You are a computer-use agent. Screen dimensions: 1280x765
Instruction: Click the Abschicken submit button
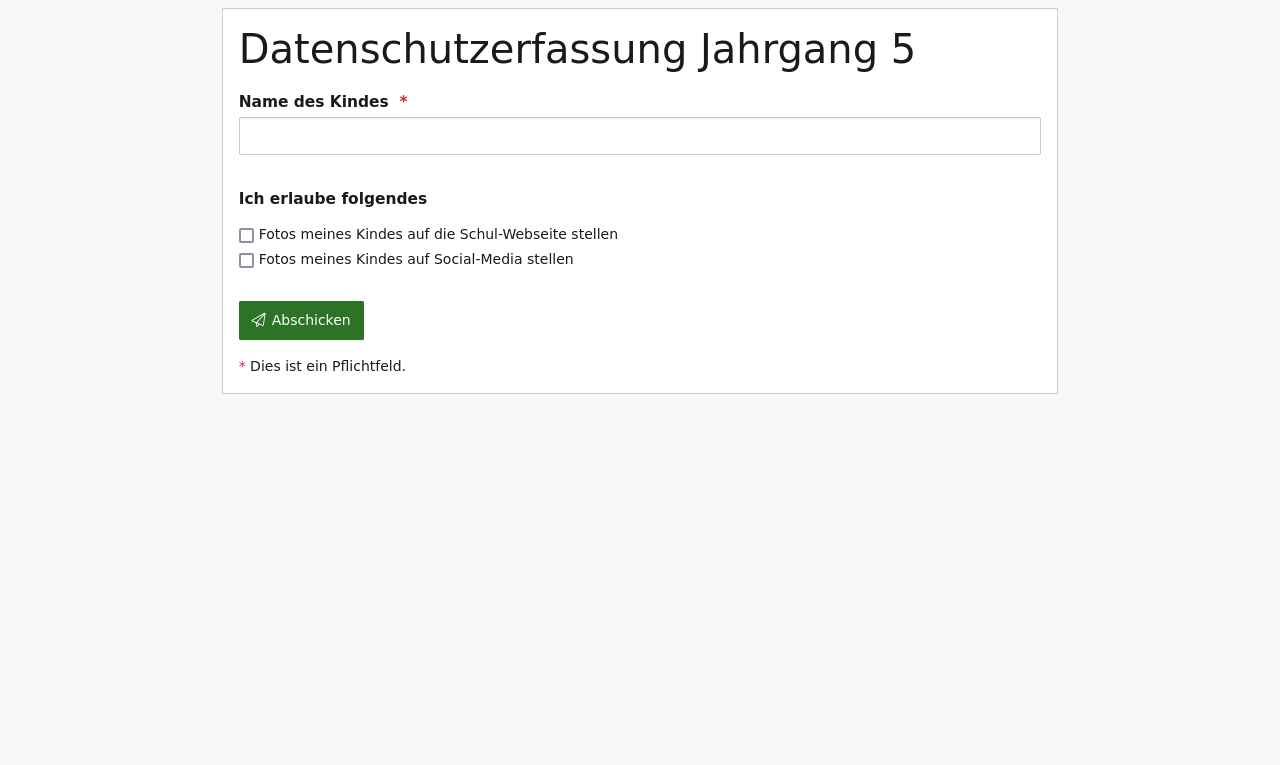pos(301,320)
